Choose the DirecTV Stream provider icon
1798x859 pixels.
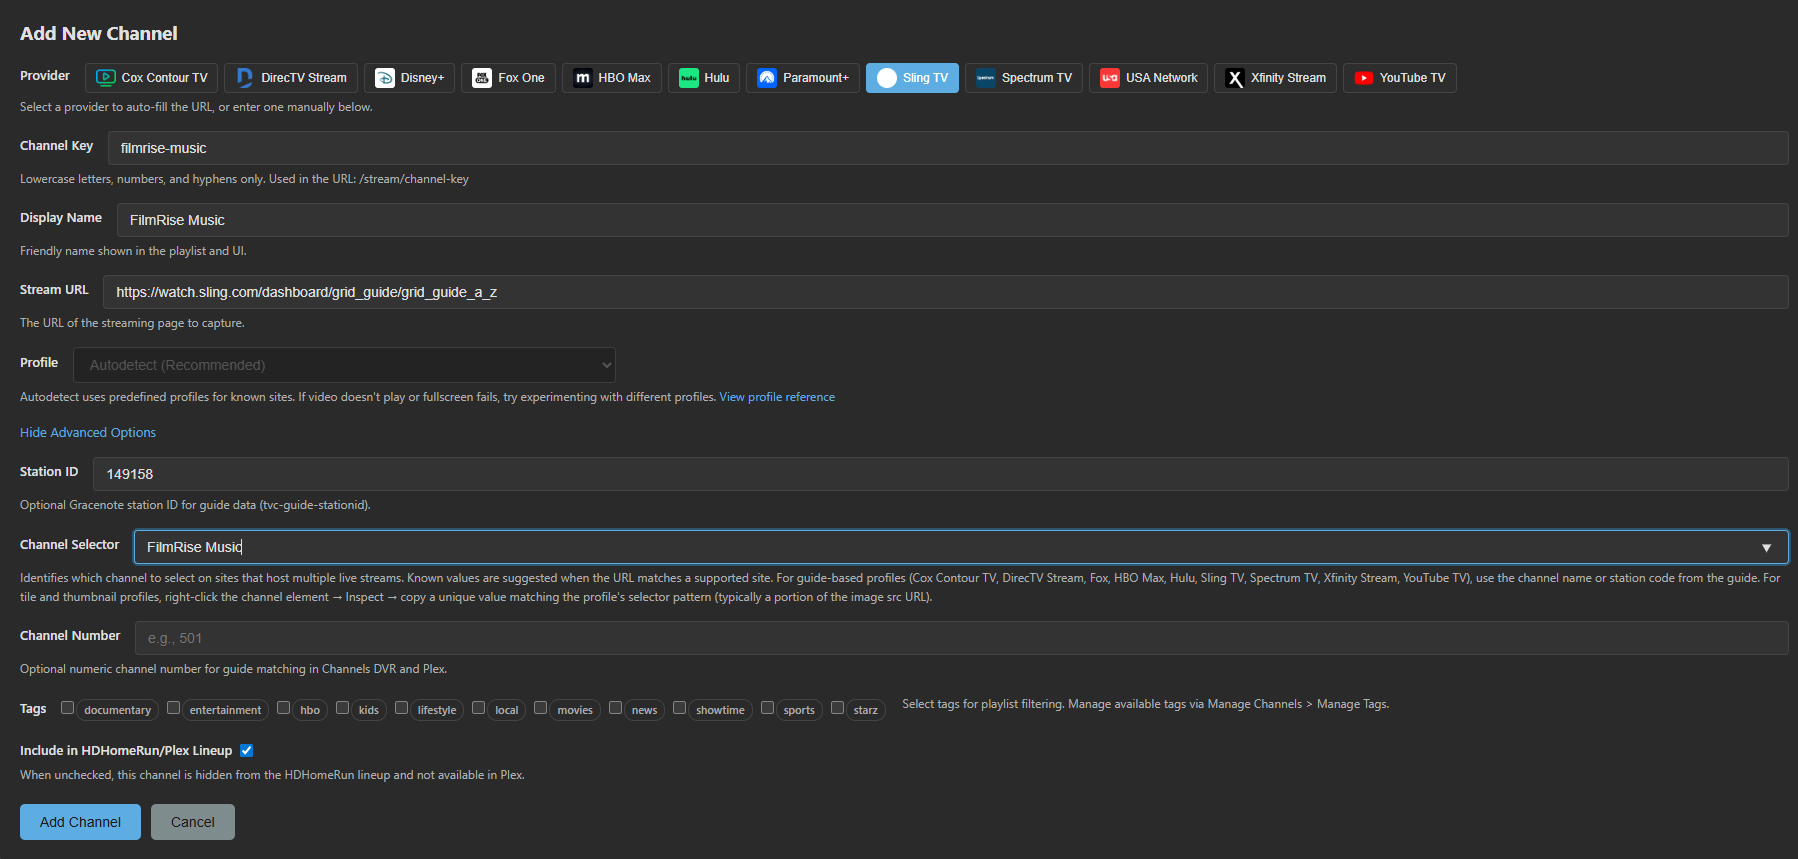[245, 78]
